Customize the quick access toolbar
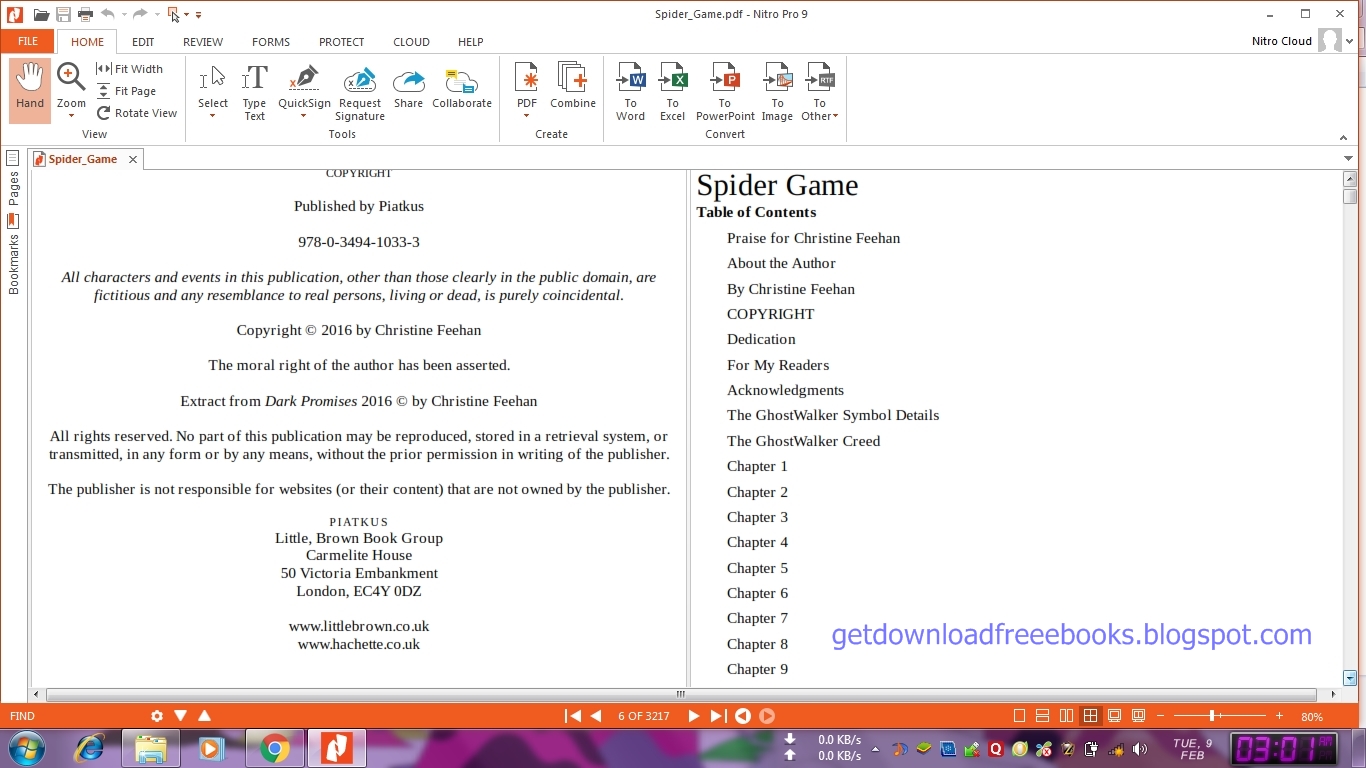 pyautogui.click(x=199, y=15)
